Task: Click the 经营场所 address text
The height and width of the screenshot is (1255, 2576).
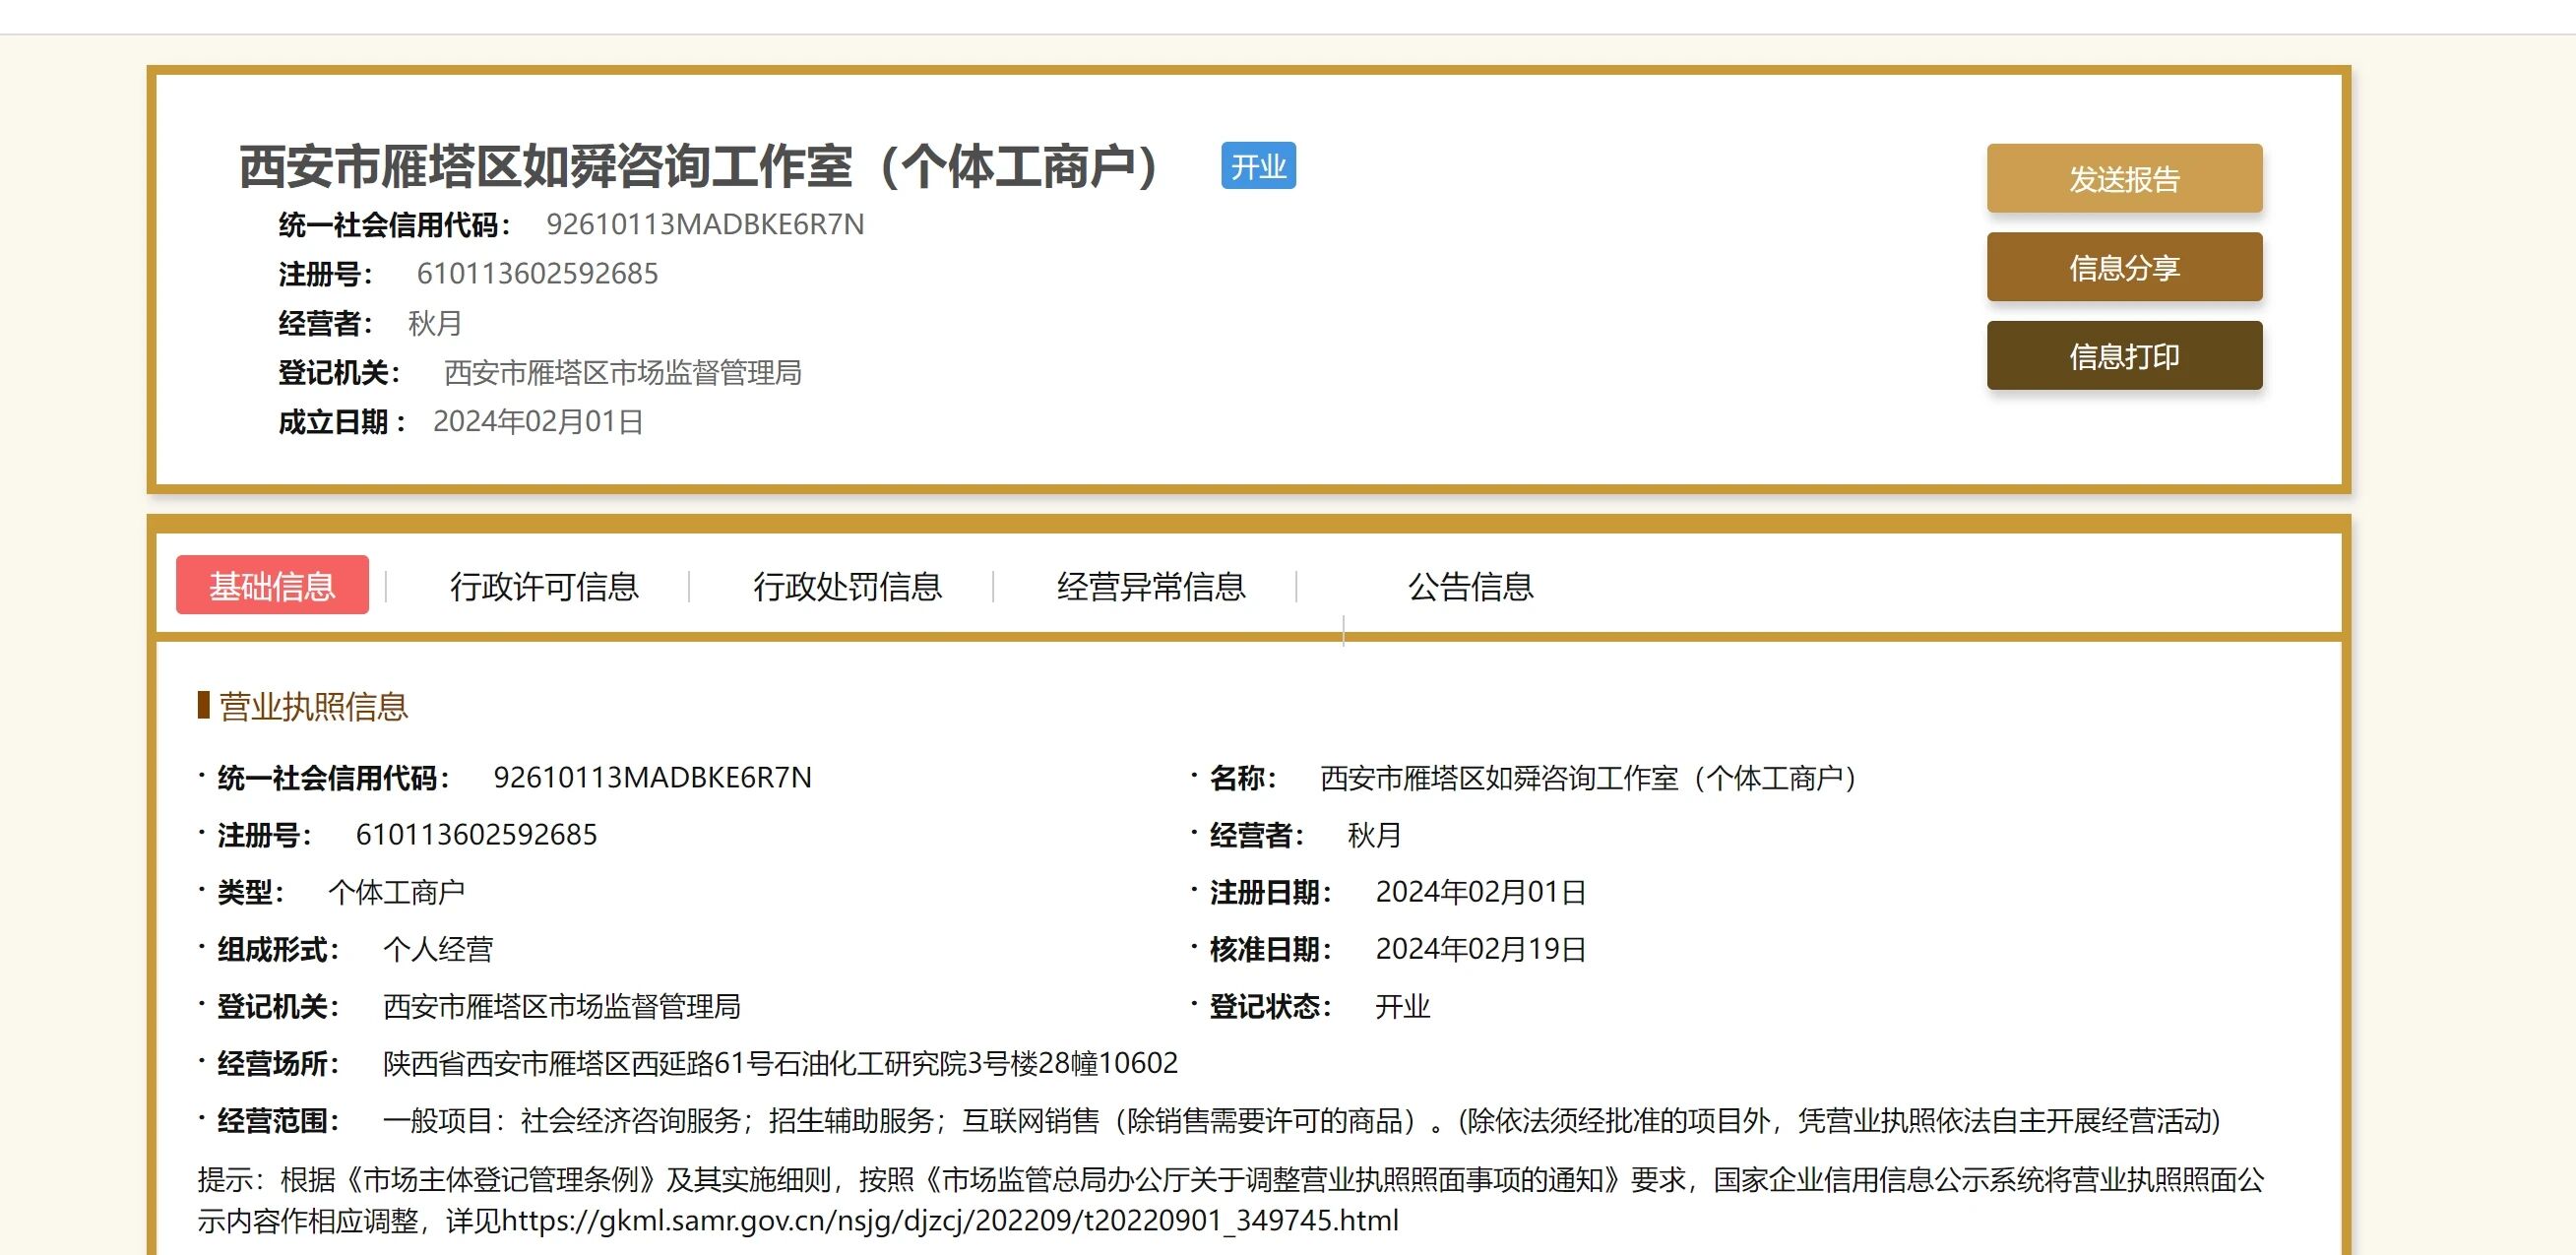Action: (780, 1062)
